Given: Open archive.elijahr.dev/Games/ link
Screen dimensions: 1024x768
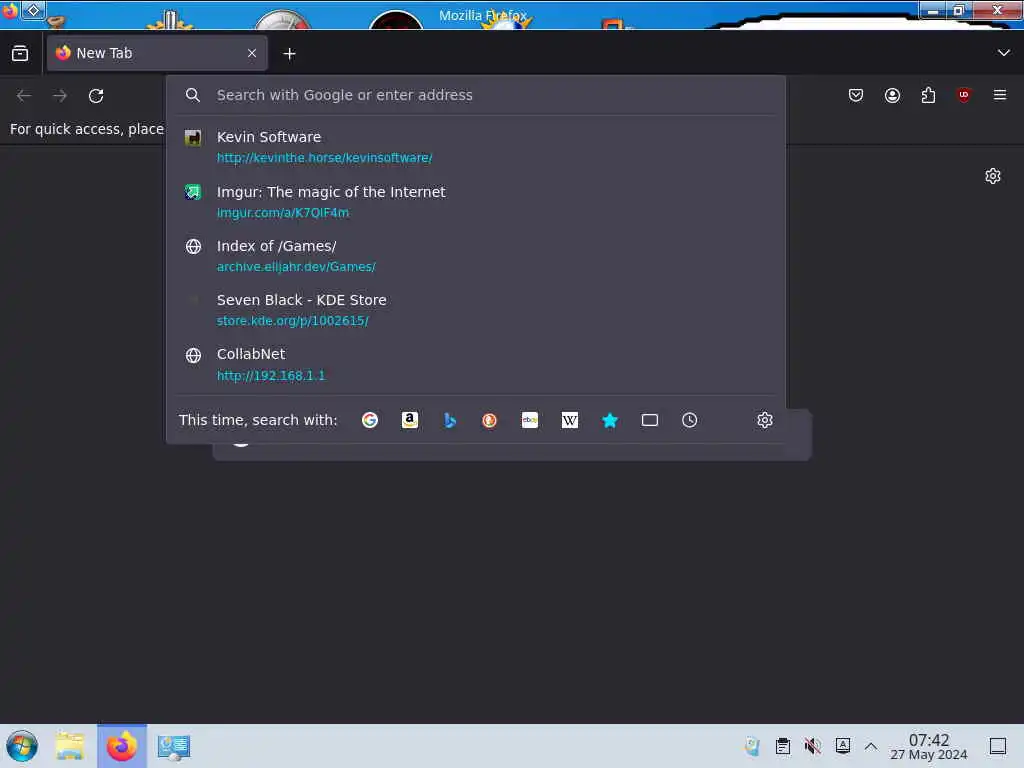Looking at the screenshot, I should (x=296, y=267).
